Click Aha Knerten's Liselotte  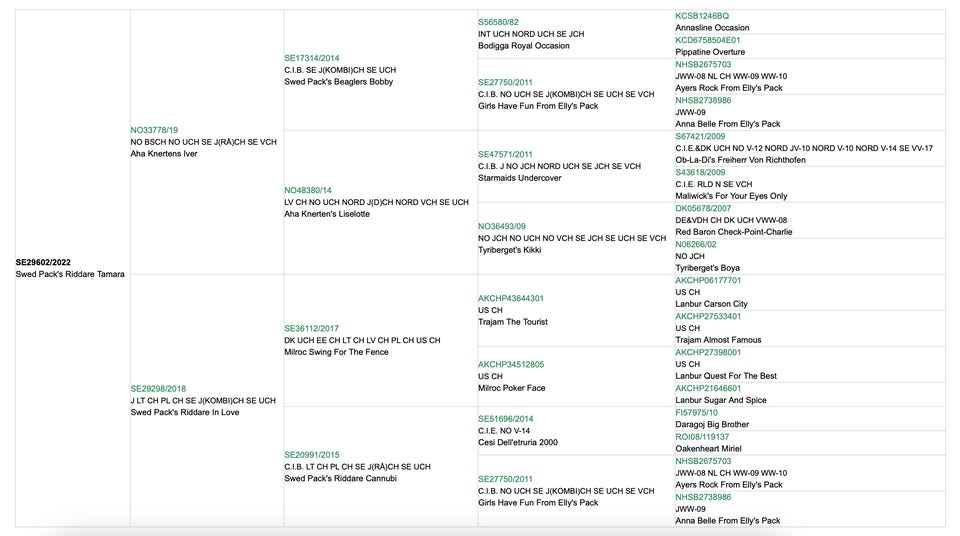[x=327, y=214]
